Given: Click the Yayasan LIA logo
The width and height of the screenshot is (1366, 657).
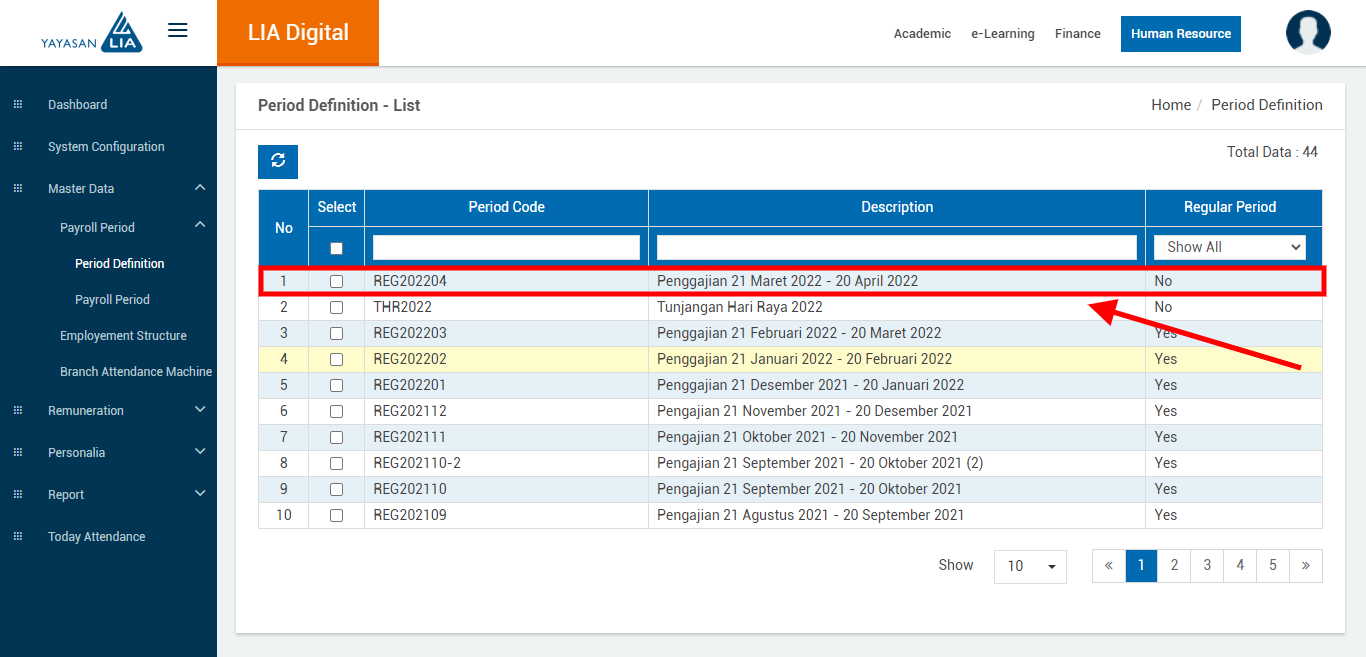Looking at the screenshot, I should [92, 33].
